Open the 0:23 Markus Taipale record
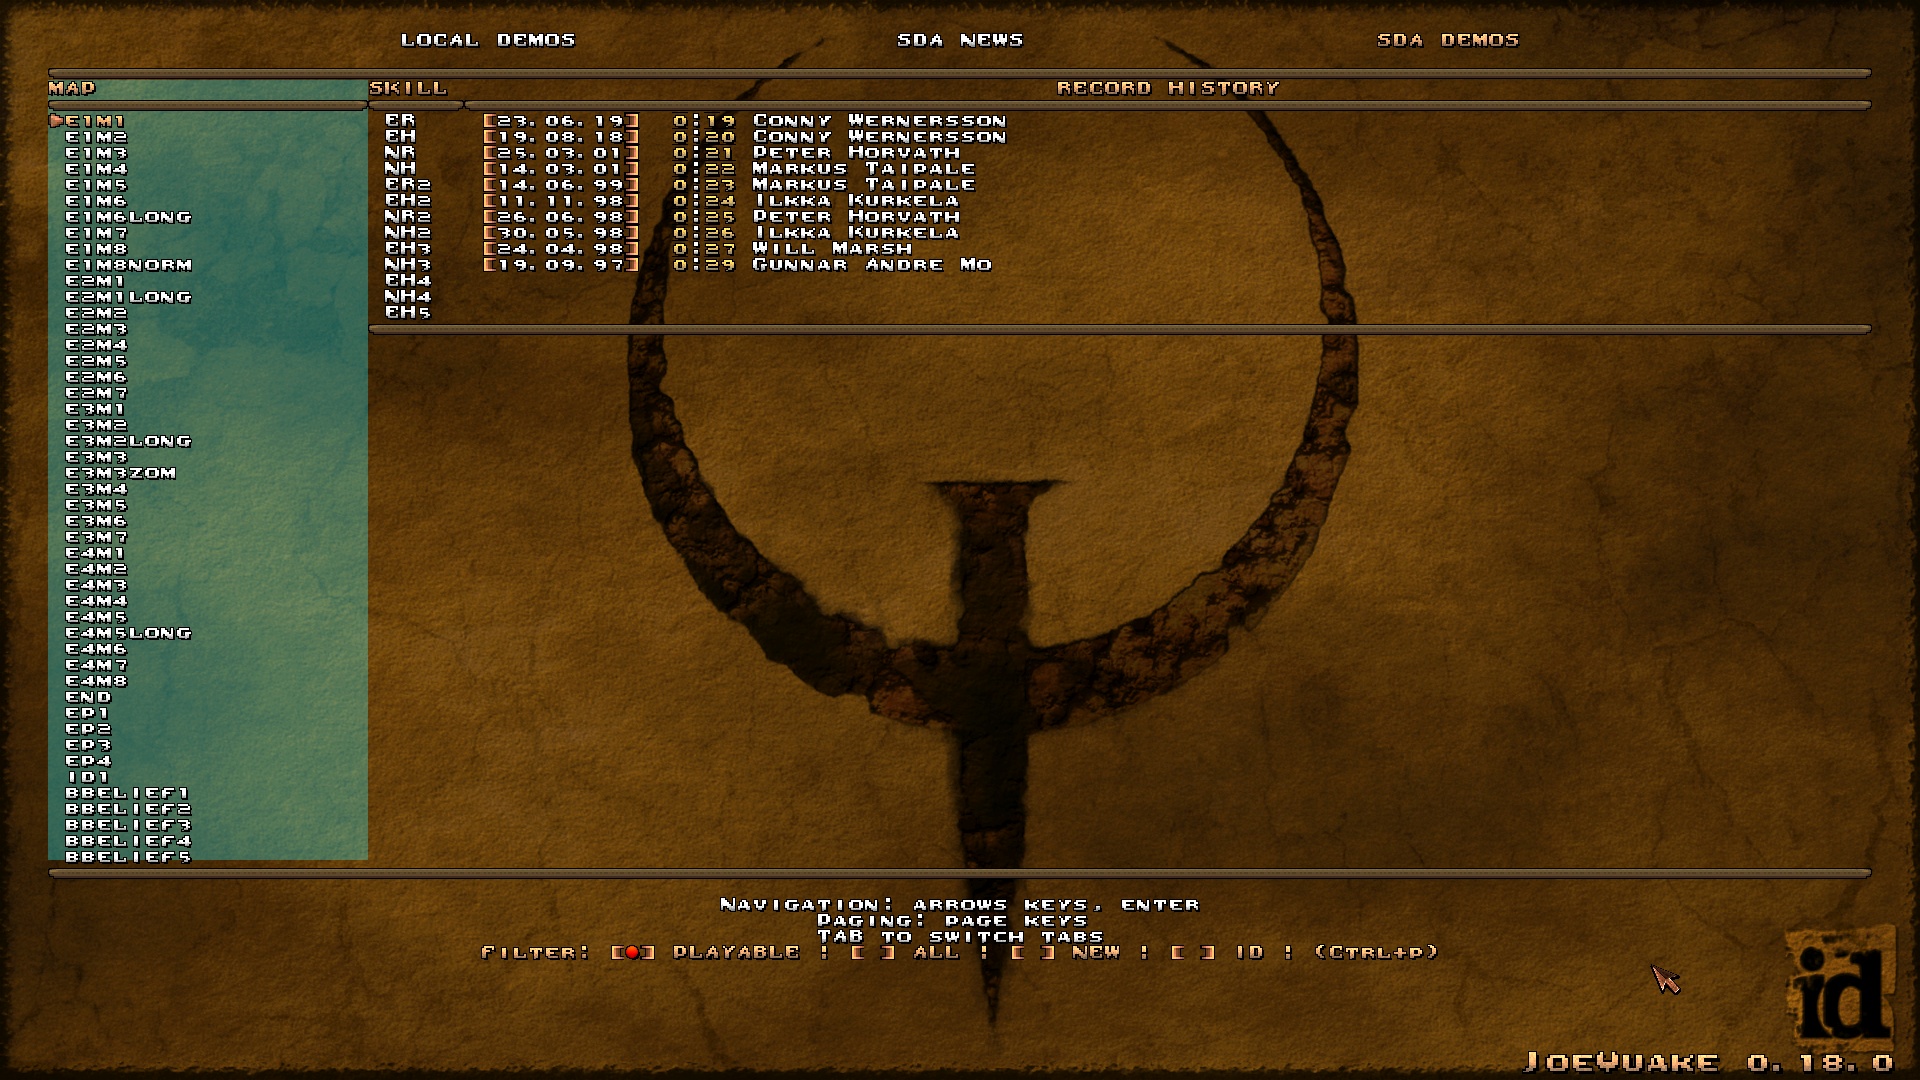This screenshot has width=1920, height=1080. 728,185
